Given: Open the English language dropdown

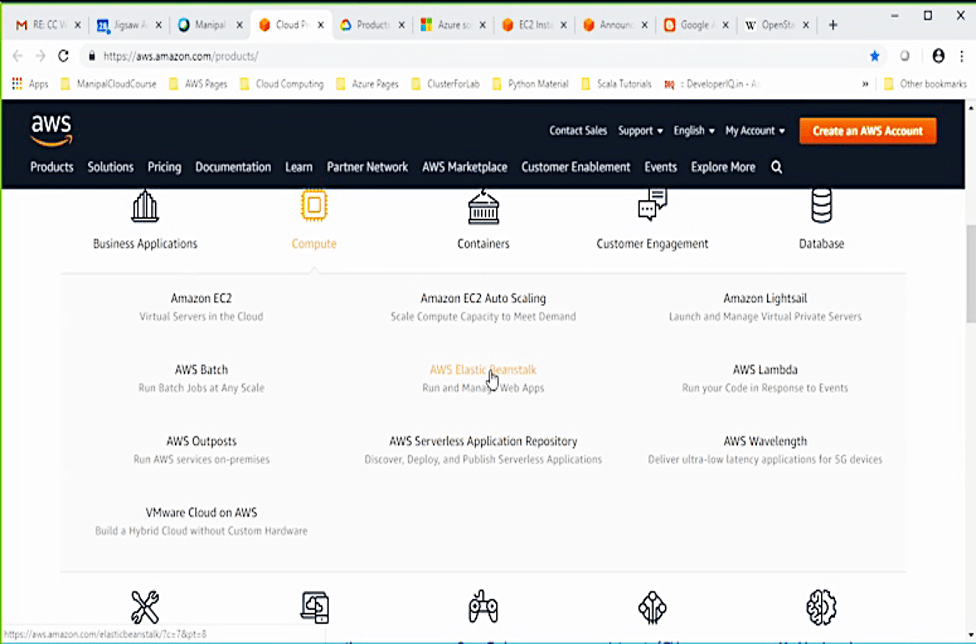Looking at the screenshot, I should (694, 131).
